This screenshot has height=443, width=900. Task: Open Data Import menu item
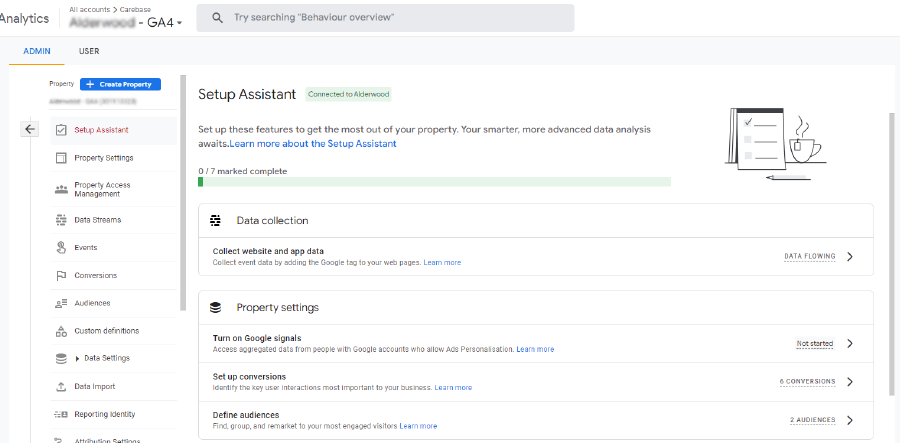tap(114, 387)
